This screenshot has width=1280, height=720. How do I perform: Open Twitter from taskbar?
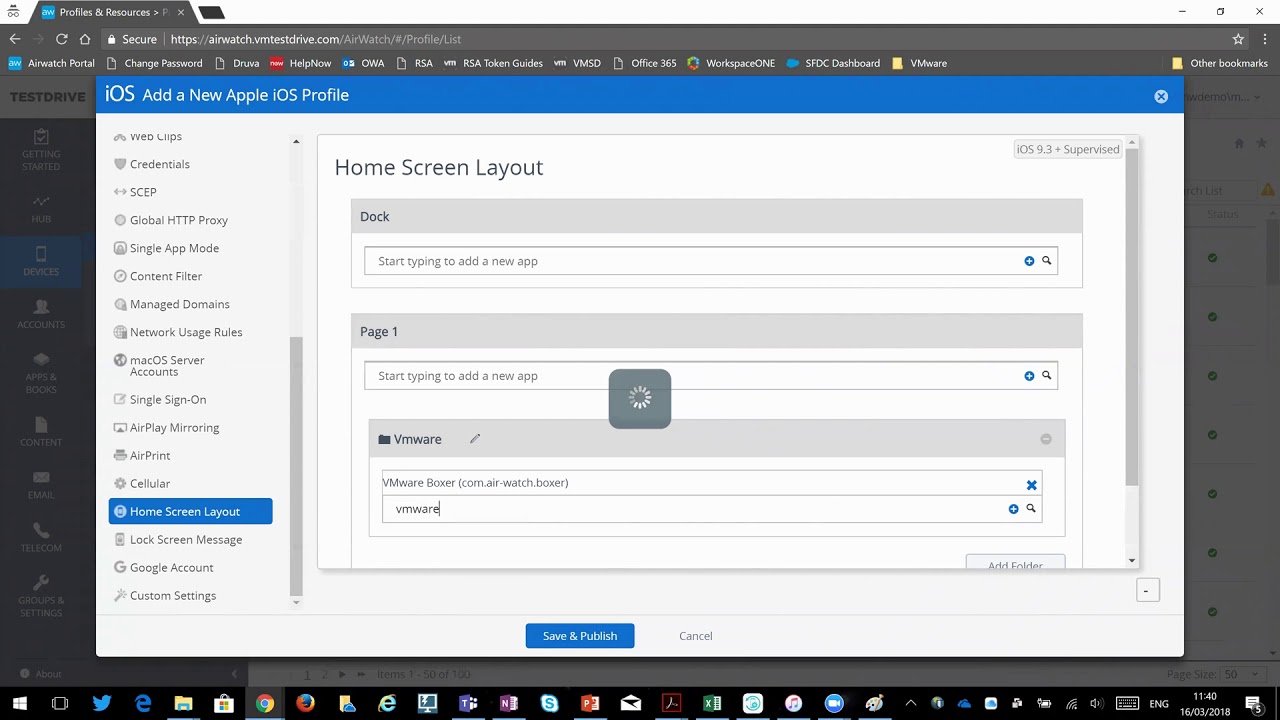coord(101,704)
